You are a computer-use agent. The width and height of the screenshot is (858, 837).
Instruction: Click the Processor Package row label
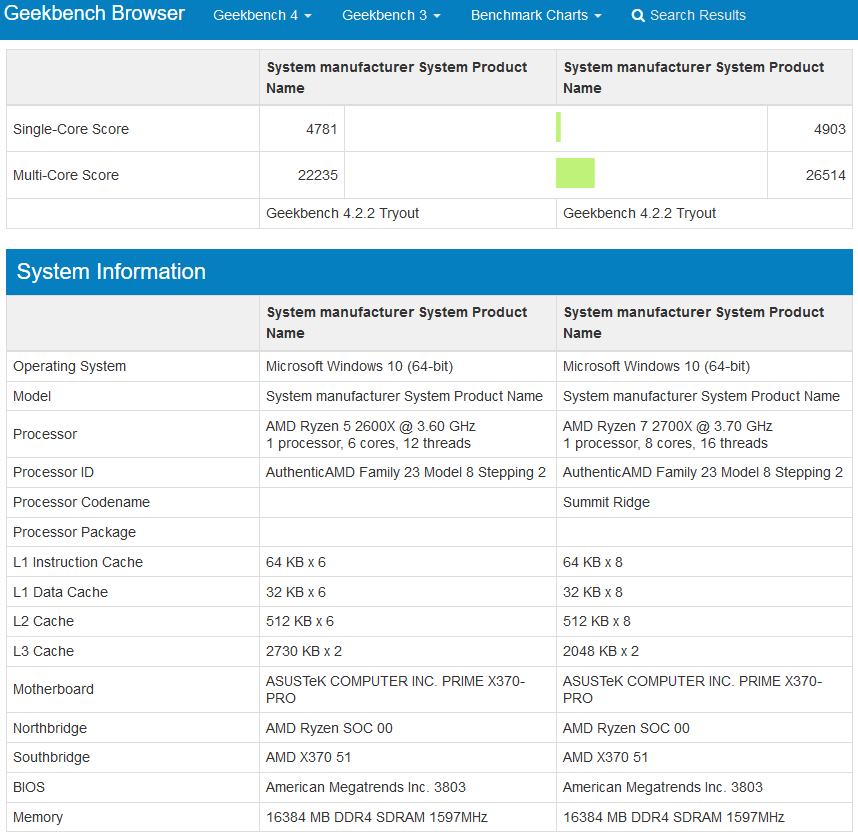tap(74, 532)
